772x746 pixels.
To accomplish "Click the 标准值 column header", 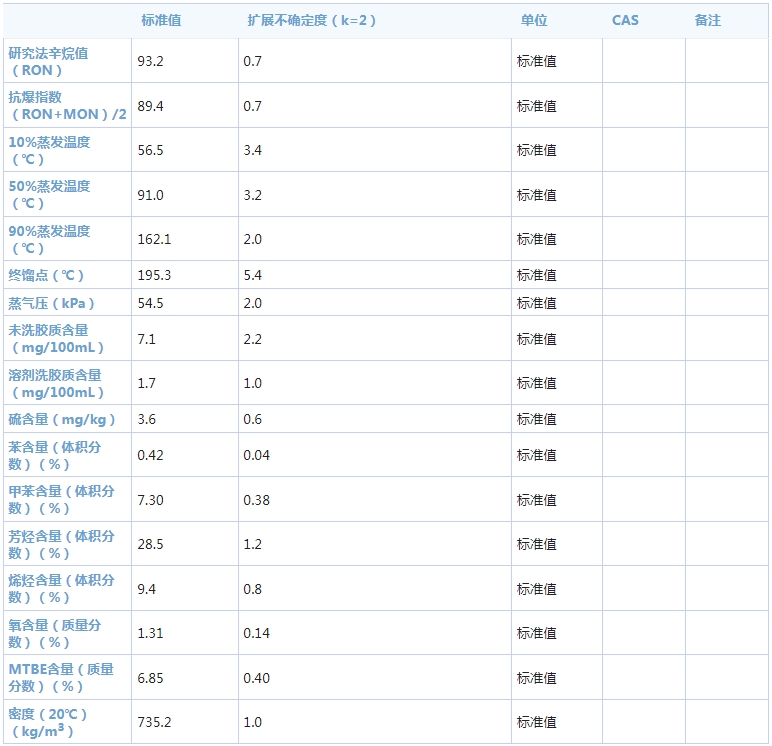I will click(161, 20).
